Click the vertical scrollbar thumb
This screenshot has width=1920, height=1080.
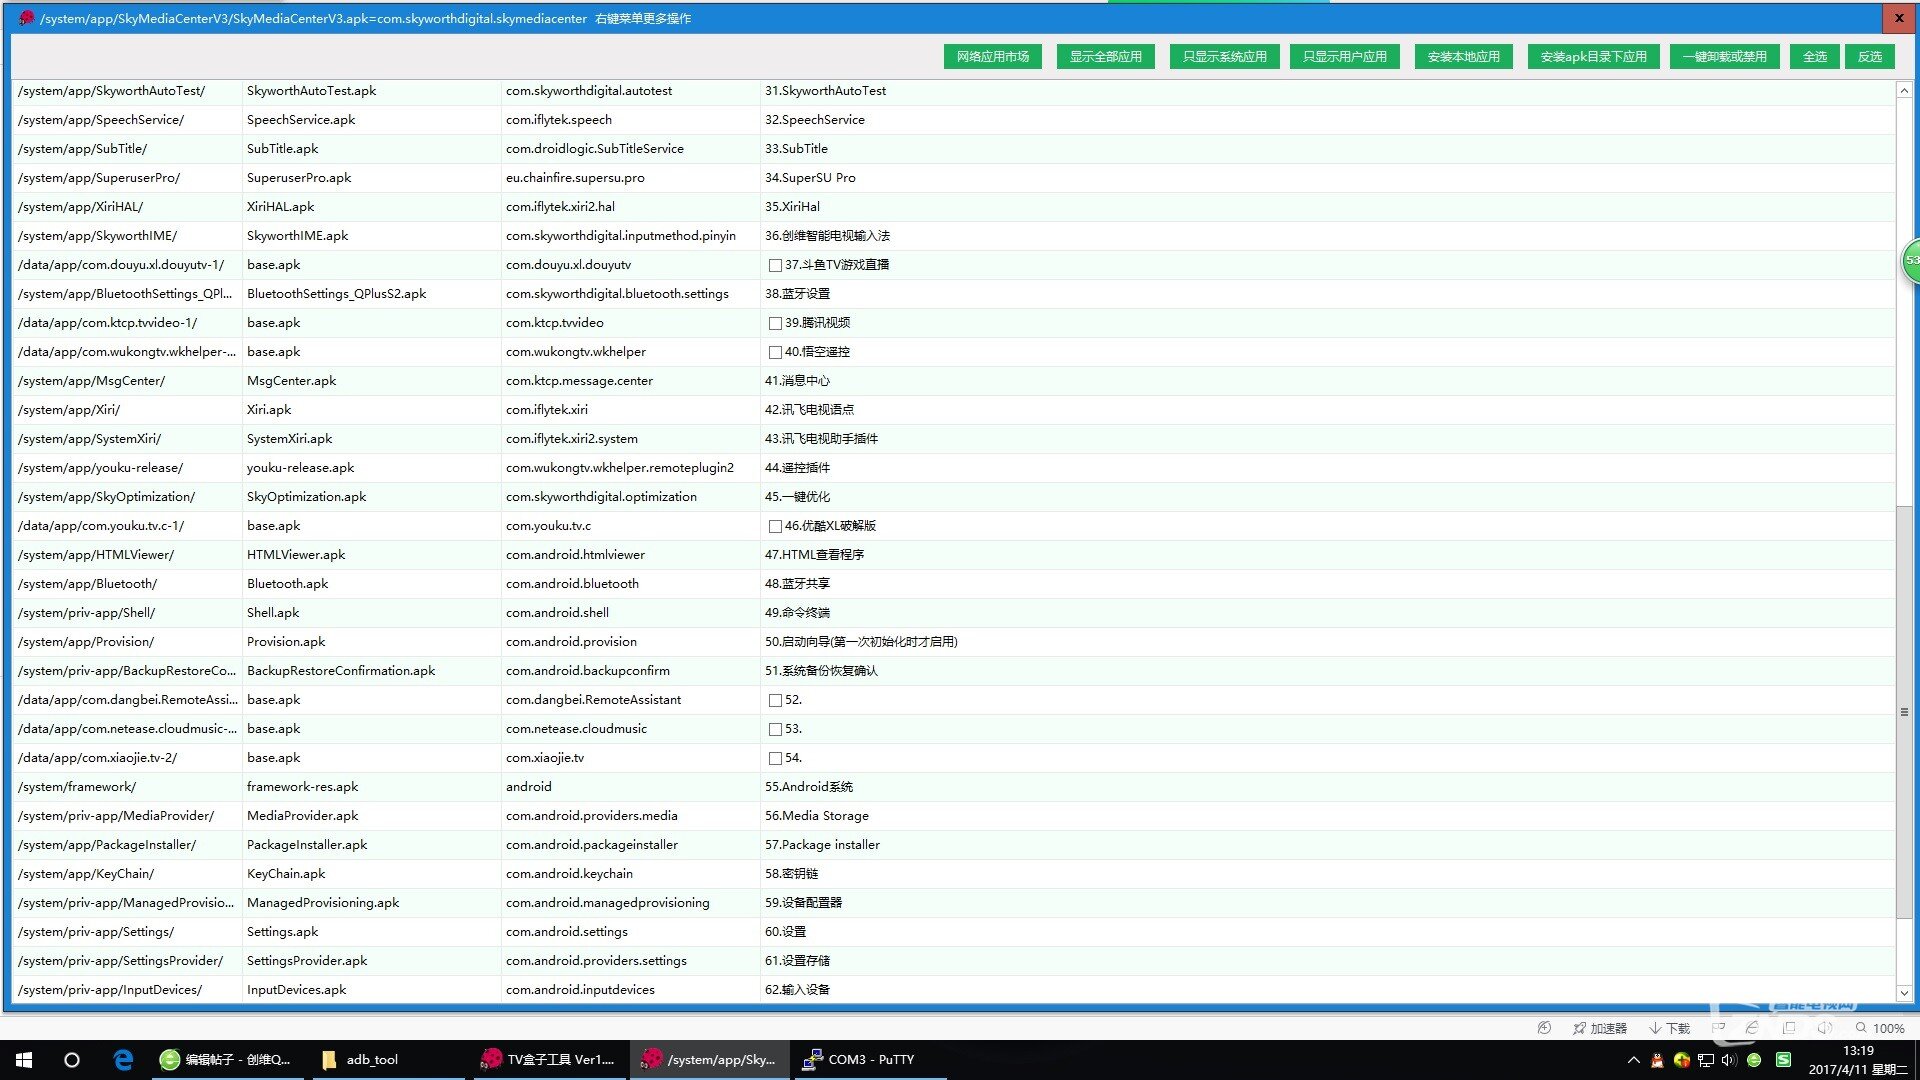tap(1904, 712)
